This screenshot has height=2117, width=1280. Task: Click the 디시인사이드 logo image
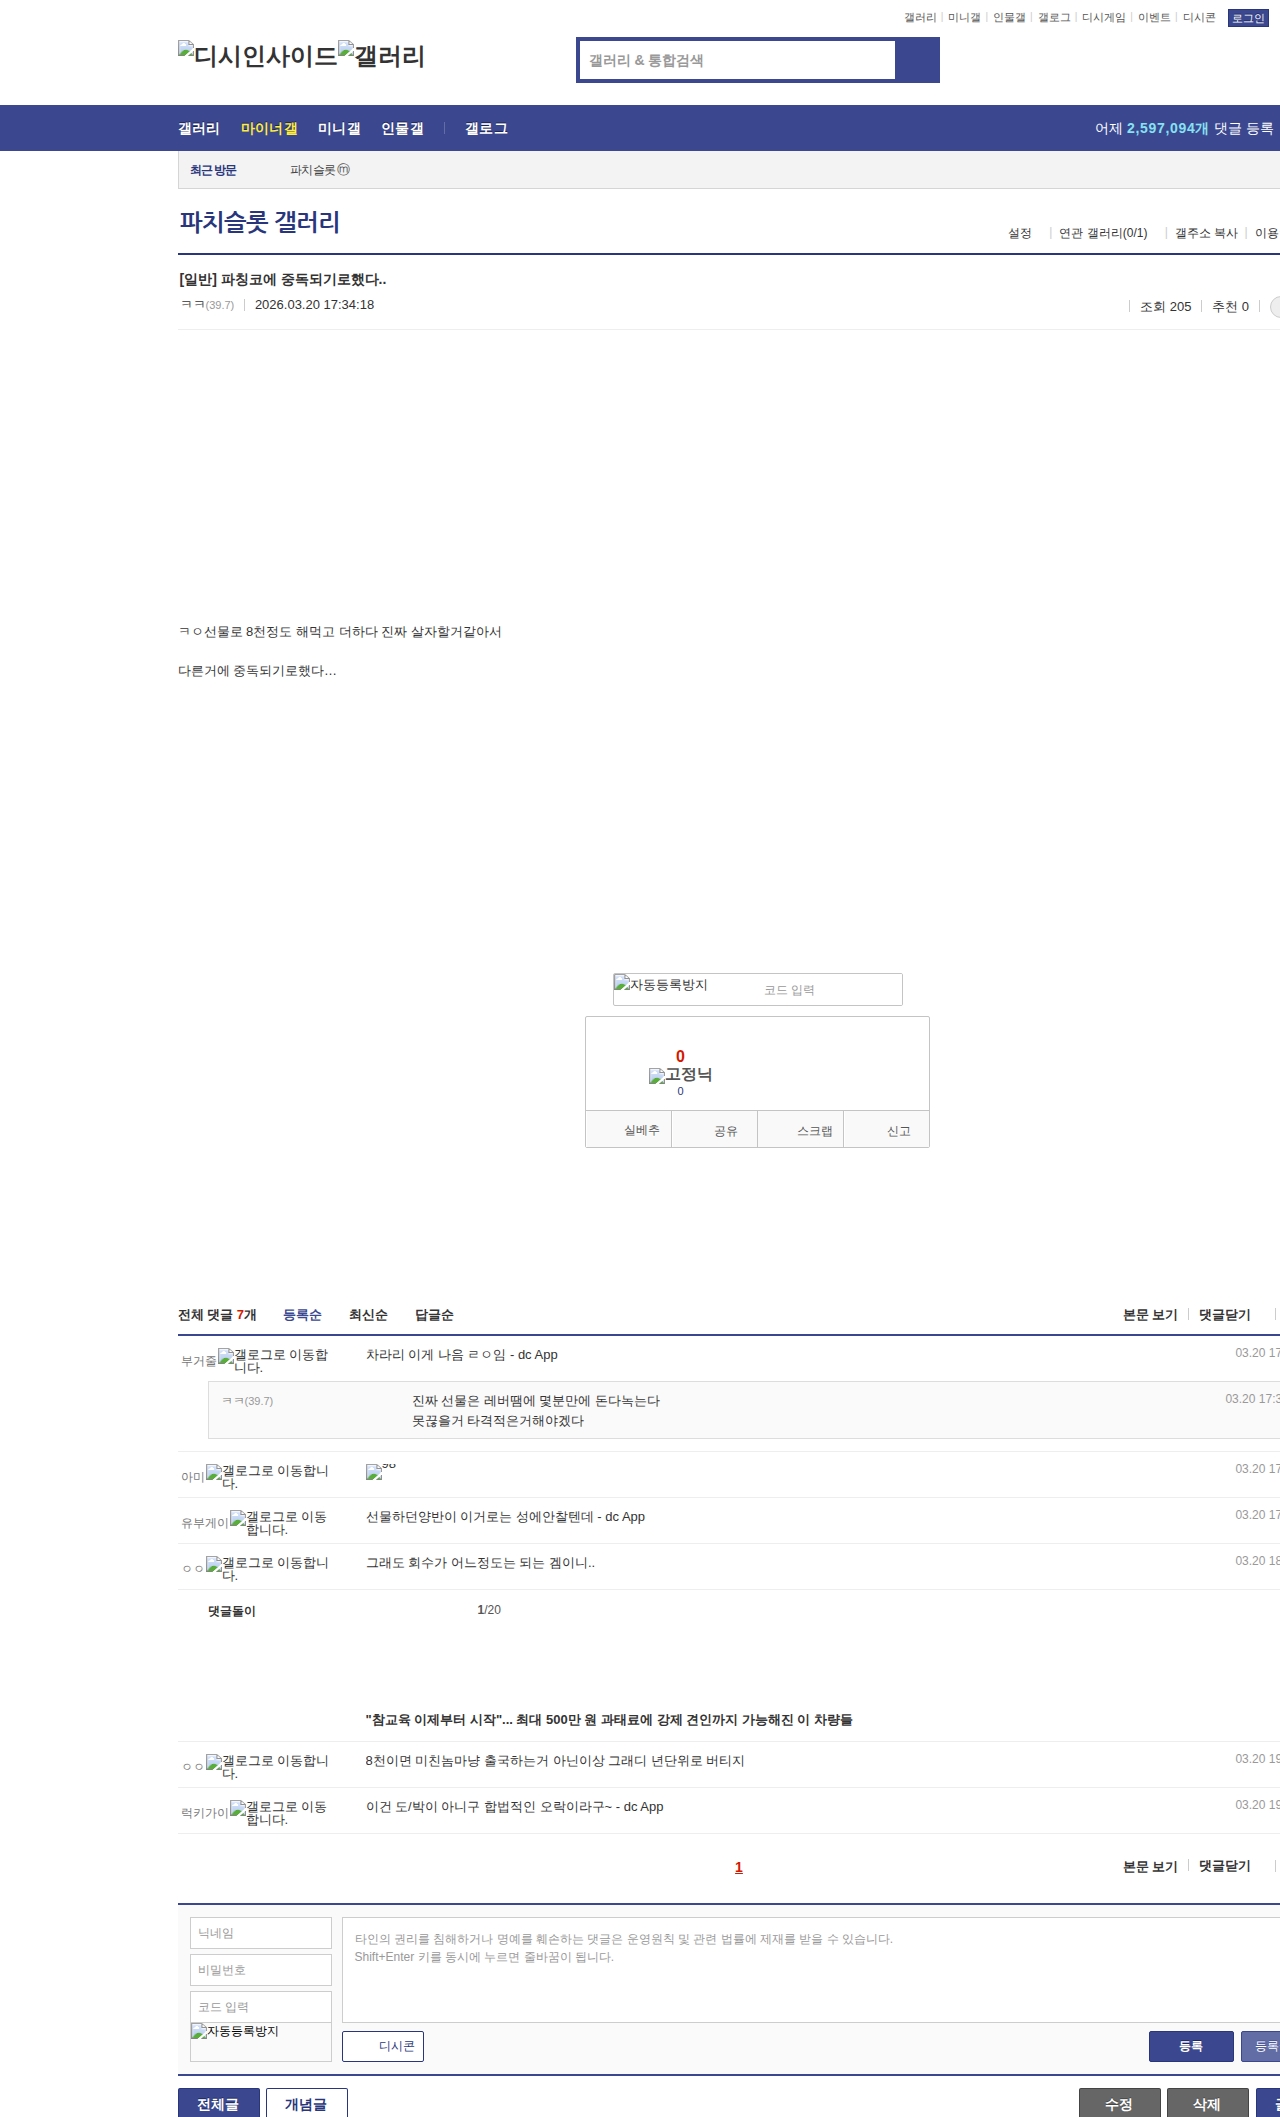258,56
